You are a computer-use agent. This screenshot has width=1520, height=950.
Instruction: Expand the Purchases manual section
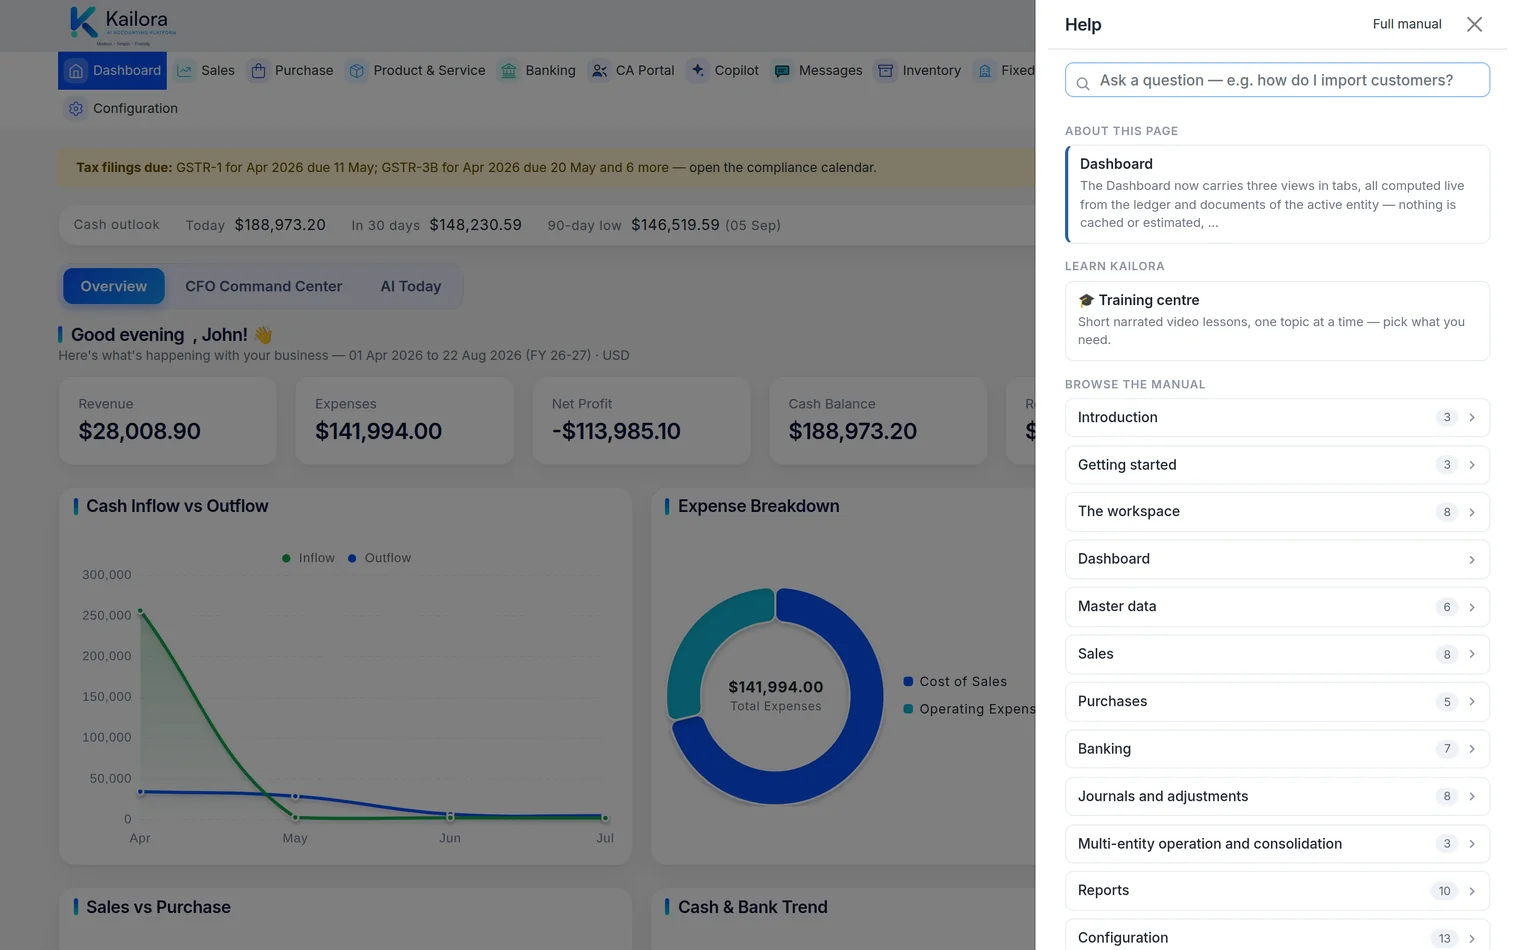[1277, 702]
